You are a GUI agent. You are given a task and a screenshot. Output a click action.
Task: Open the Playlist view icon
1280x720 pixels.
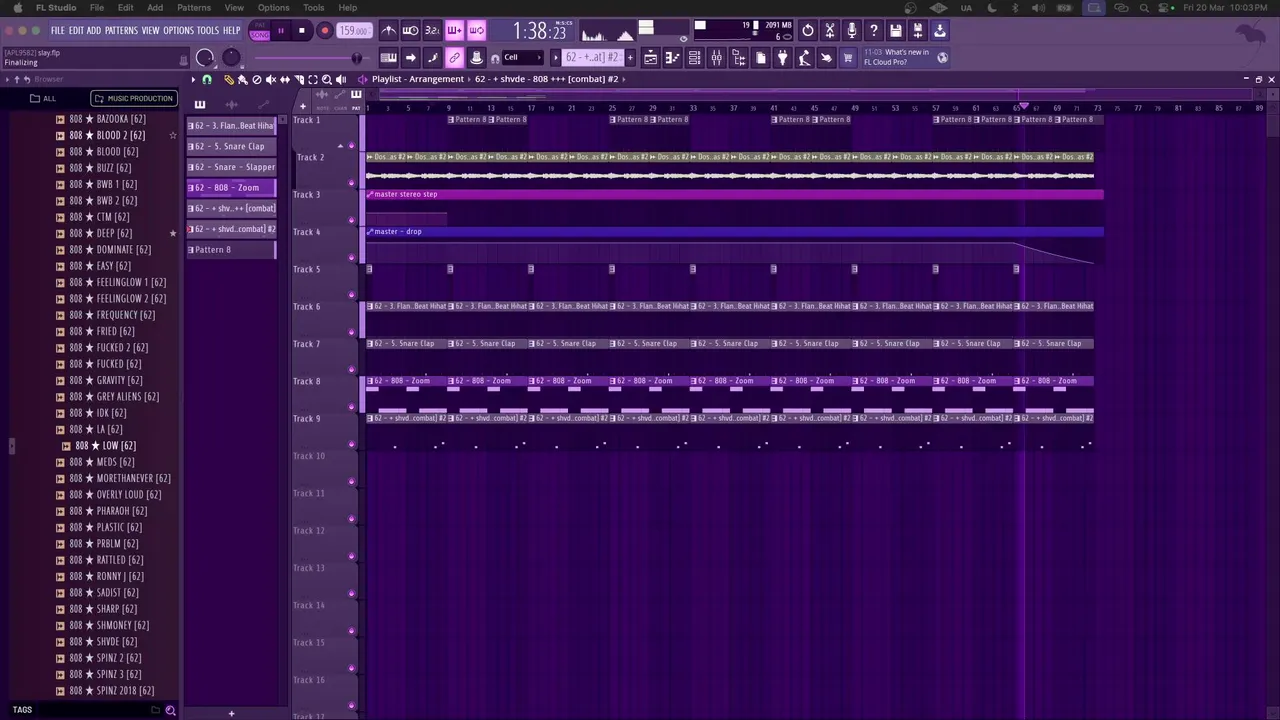(x=651, y=58)
